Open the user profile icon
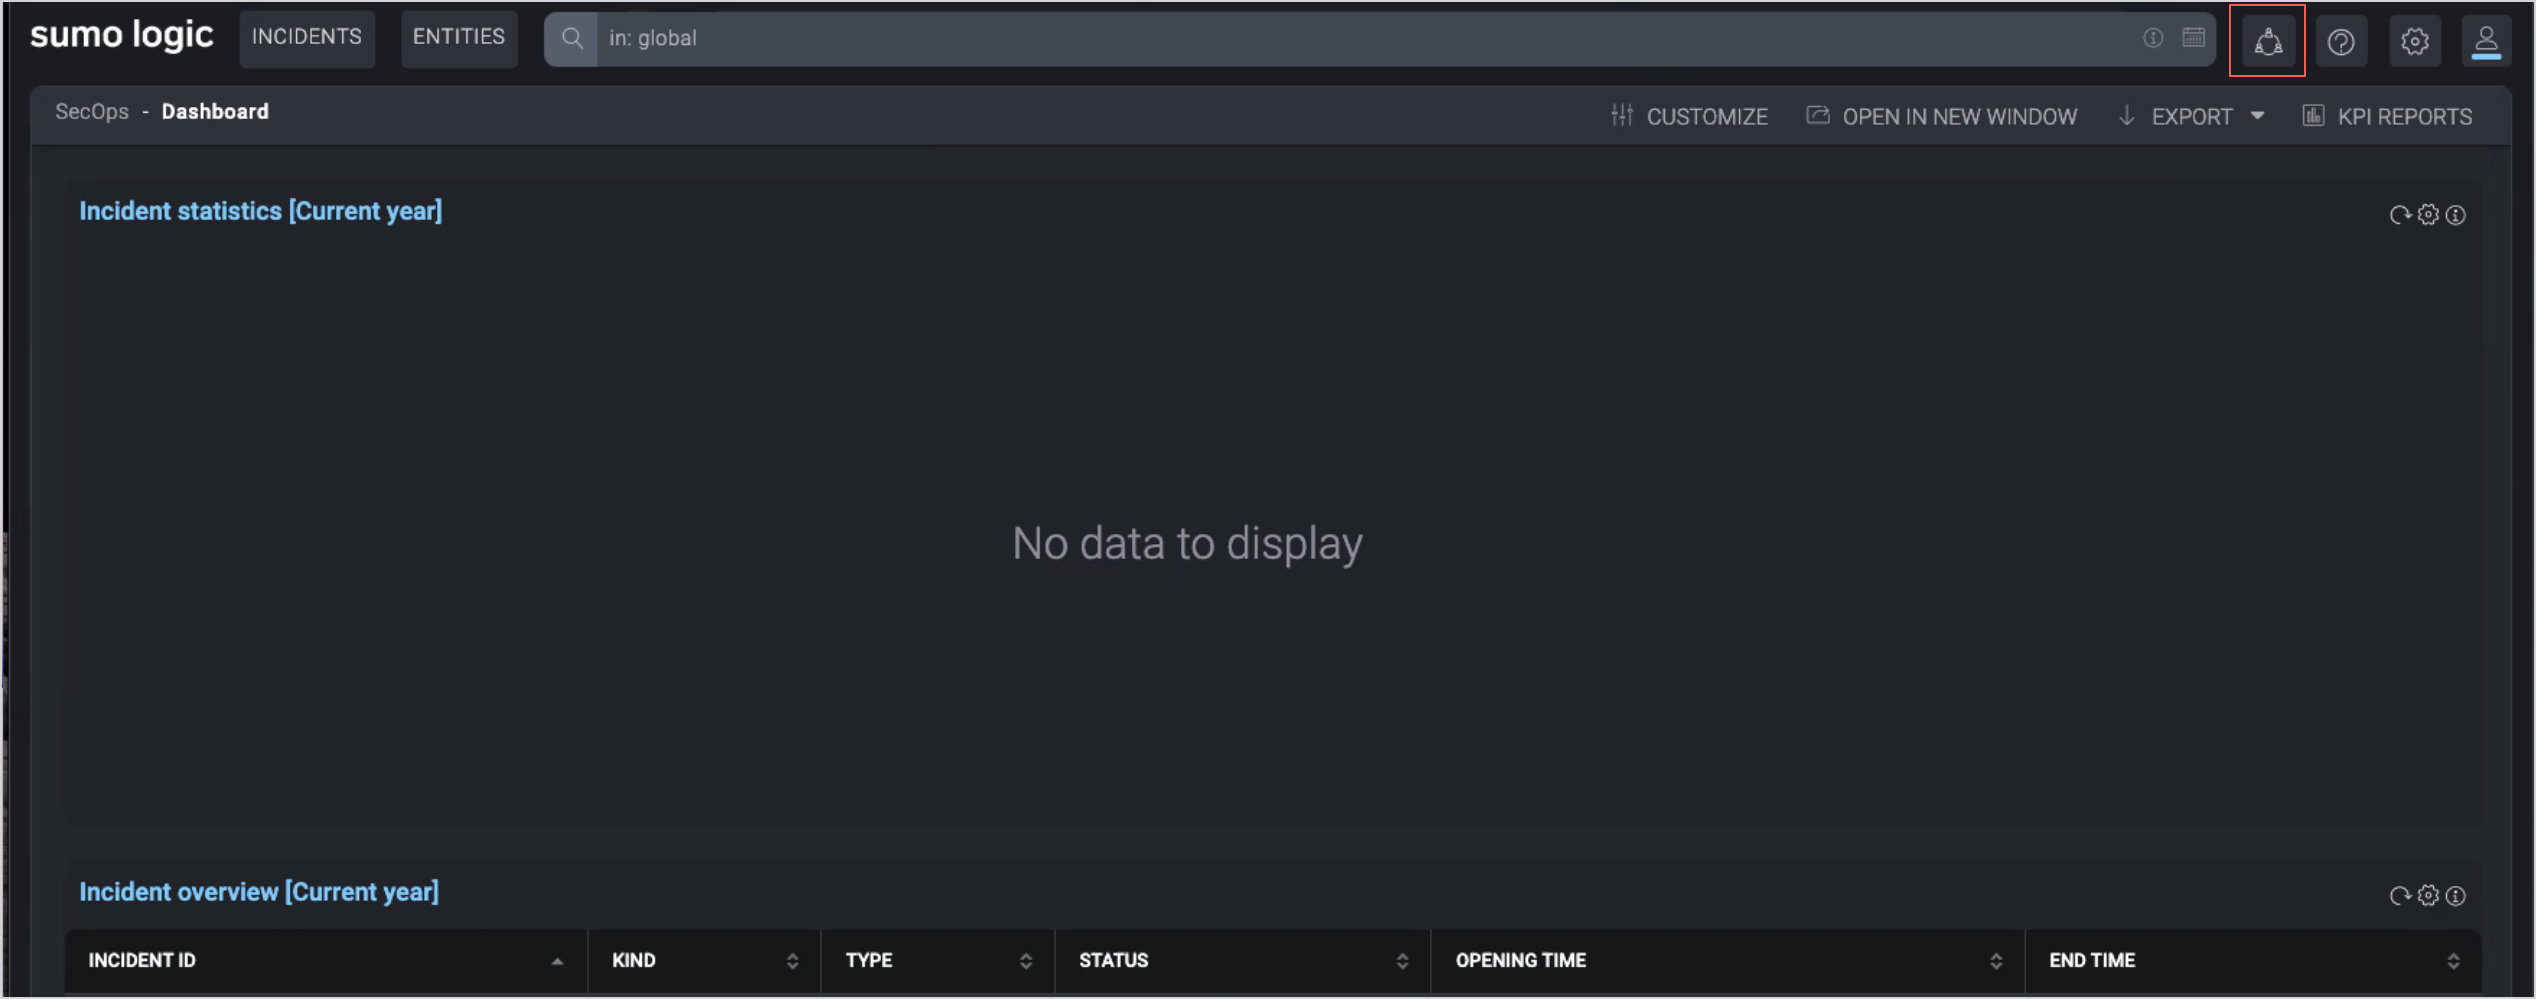Image resolution: width=2536 pixels, height=999 pixels. tap(2486, 41)
